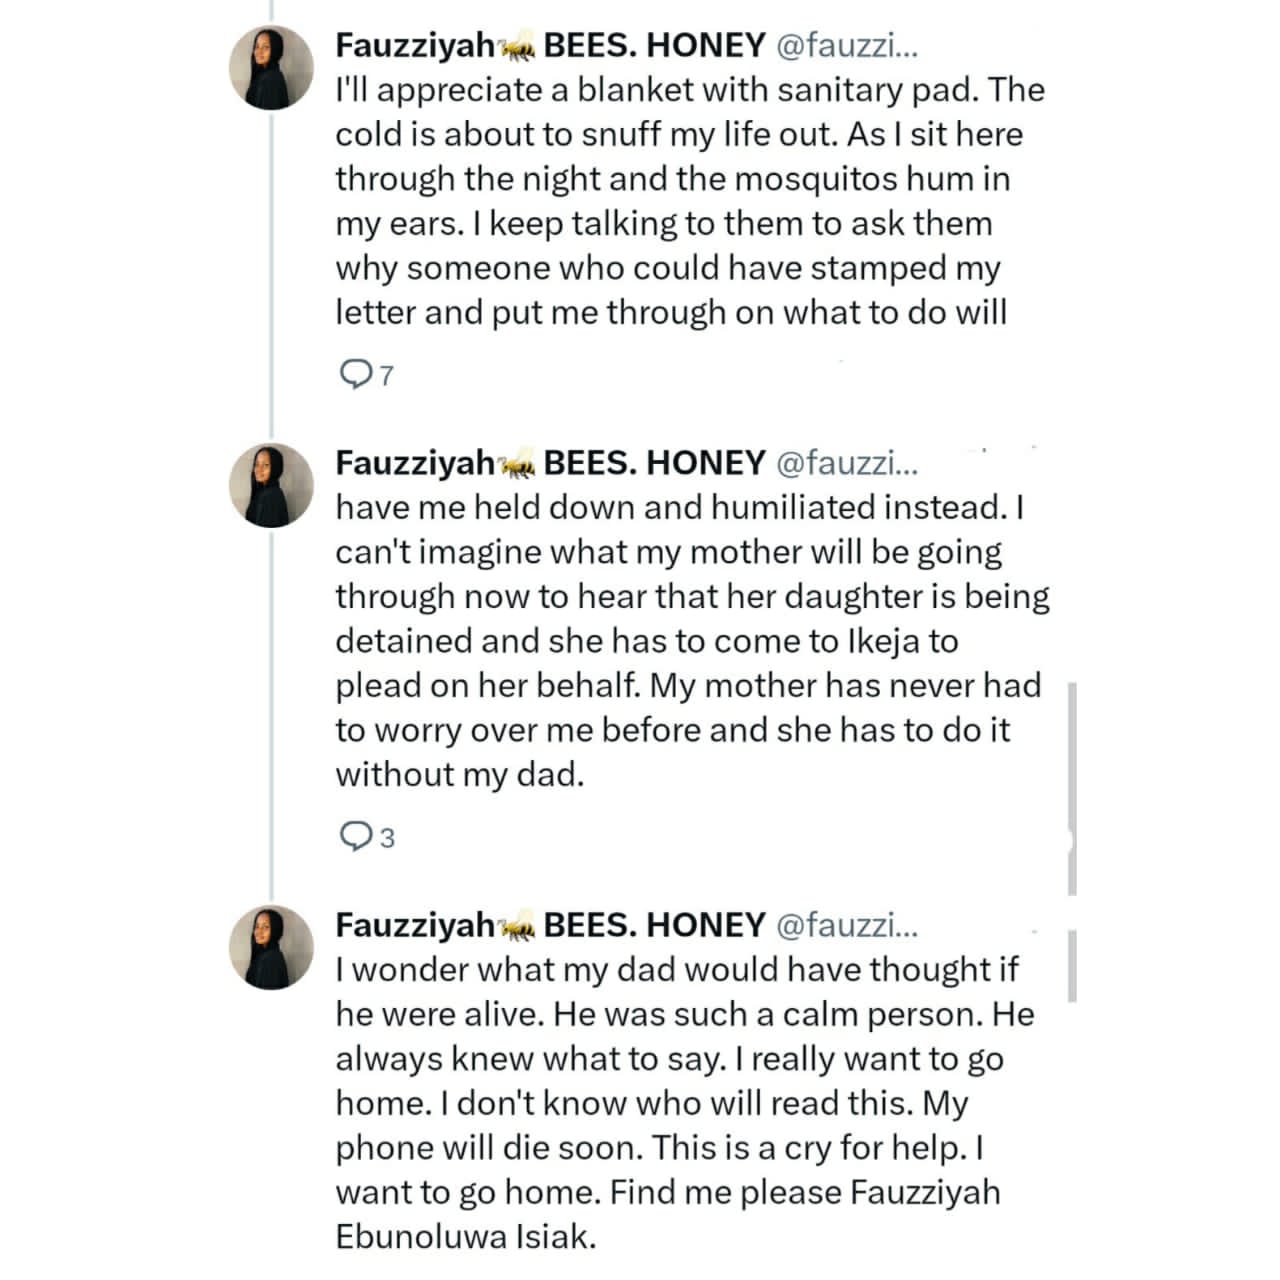Open the @fauzzi... handle on the third tweet
The image size is (1280, 1280).
[846, 925]
